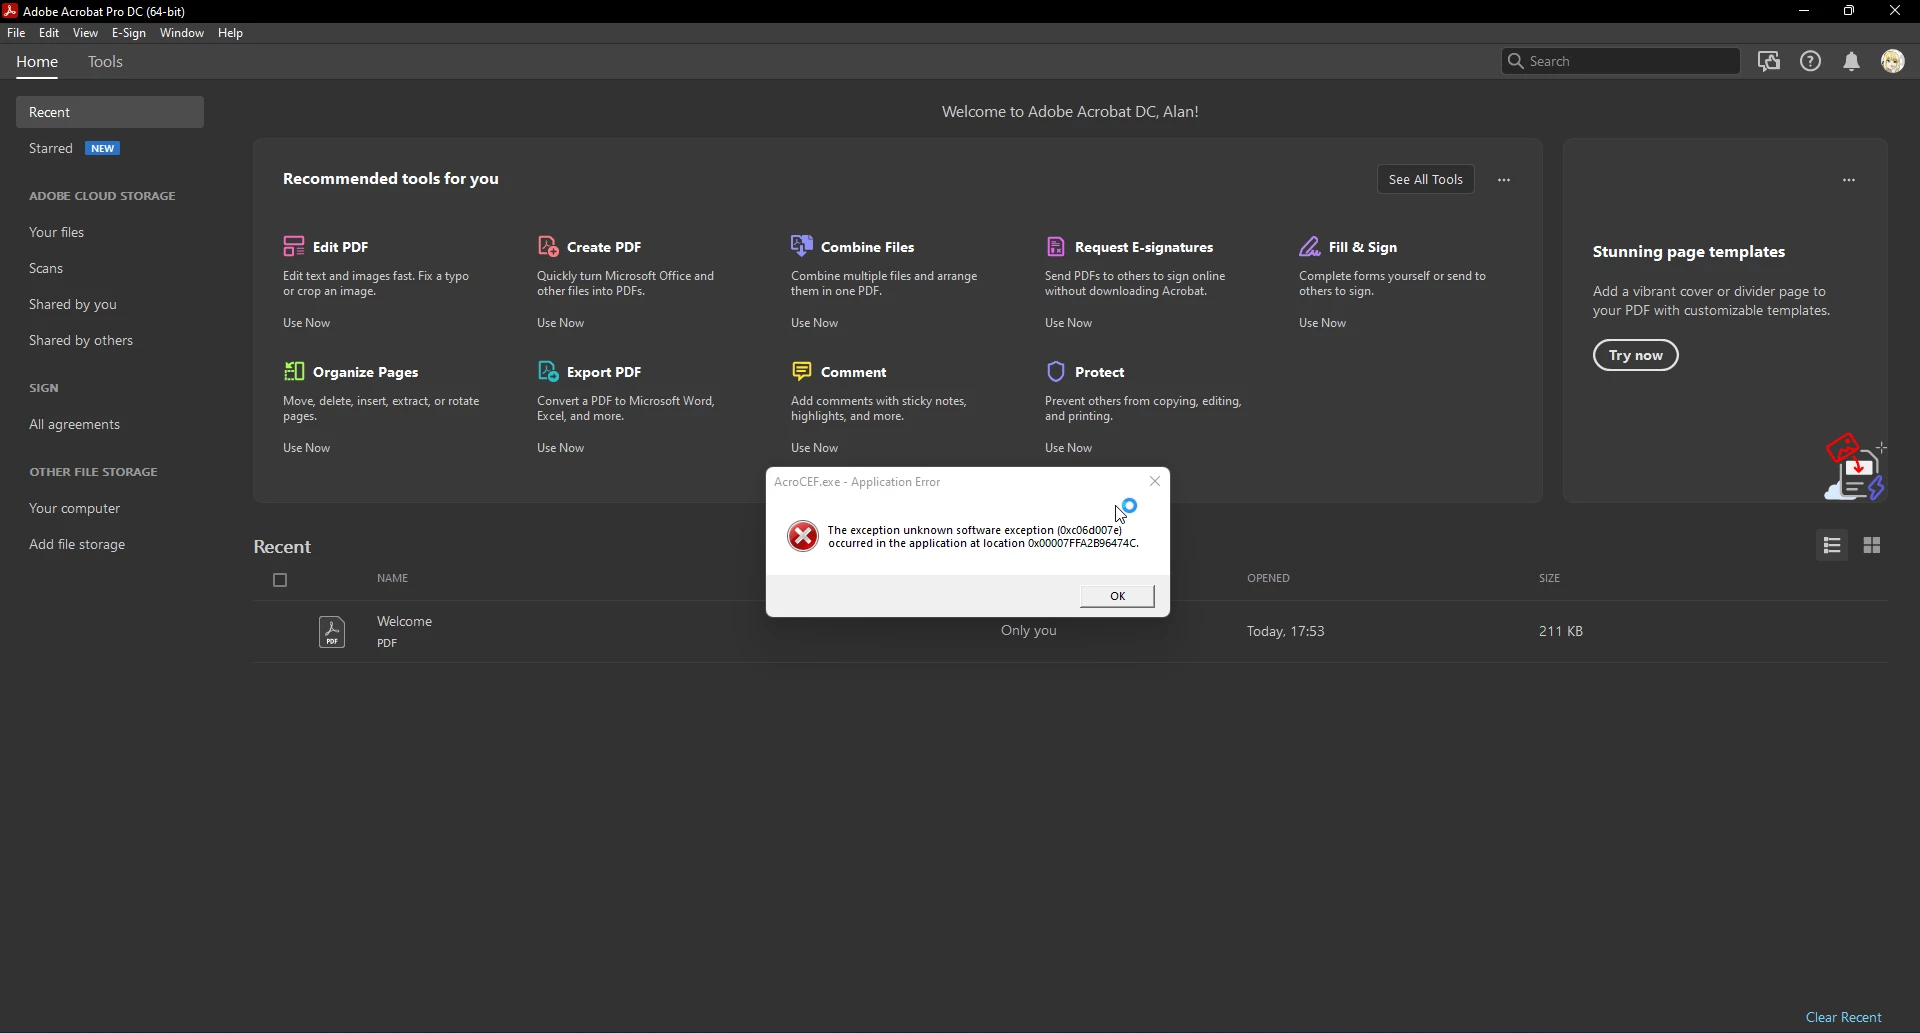Click Clear Recent link
The image size is (1920, 1033).
(1843, 1017)
